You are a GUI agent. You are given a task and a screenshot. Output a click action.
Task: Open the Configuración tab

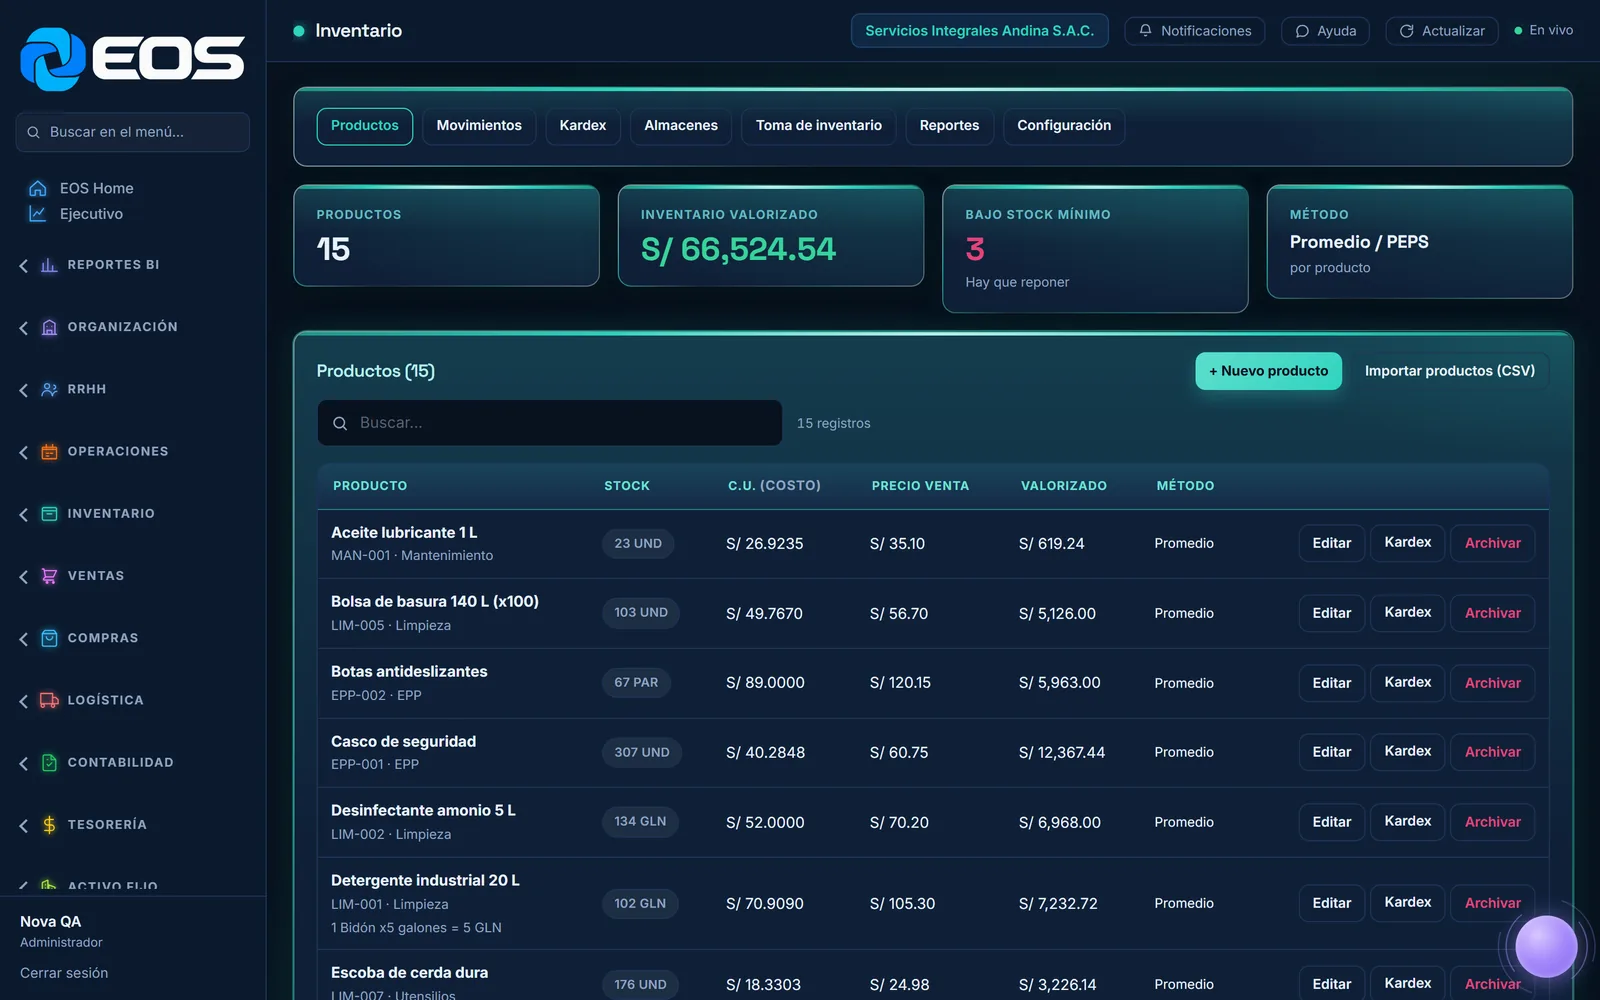click(1064, 126)
